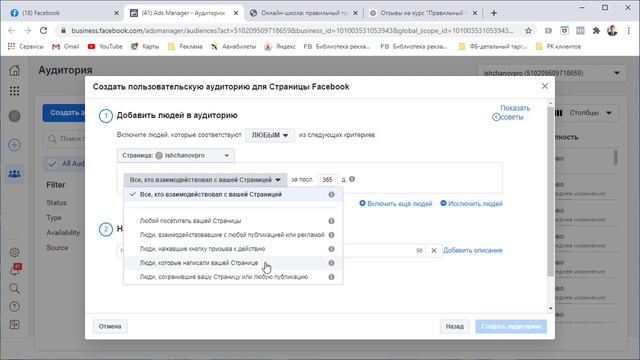The width and height of the screenshot is (640, 360).
Task: Click the 'Создать аудиторию' button in dialog
Action: click(x=511, y=327)
